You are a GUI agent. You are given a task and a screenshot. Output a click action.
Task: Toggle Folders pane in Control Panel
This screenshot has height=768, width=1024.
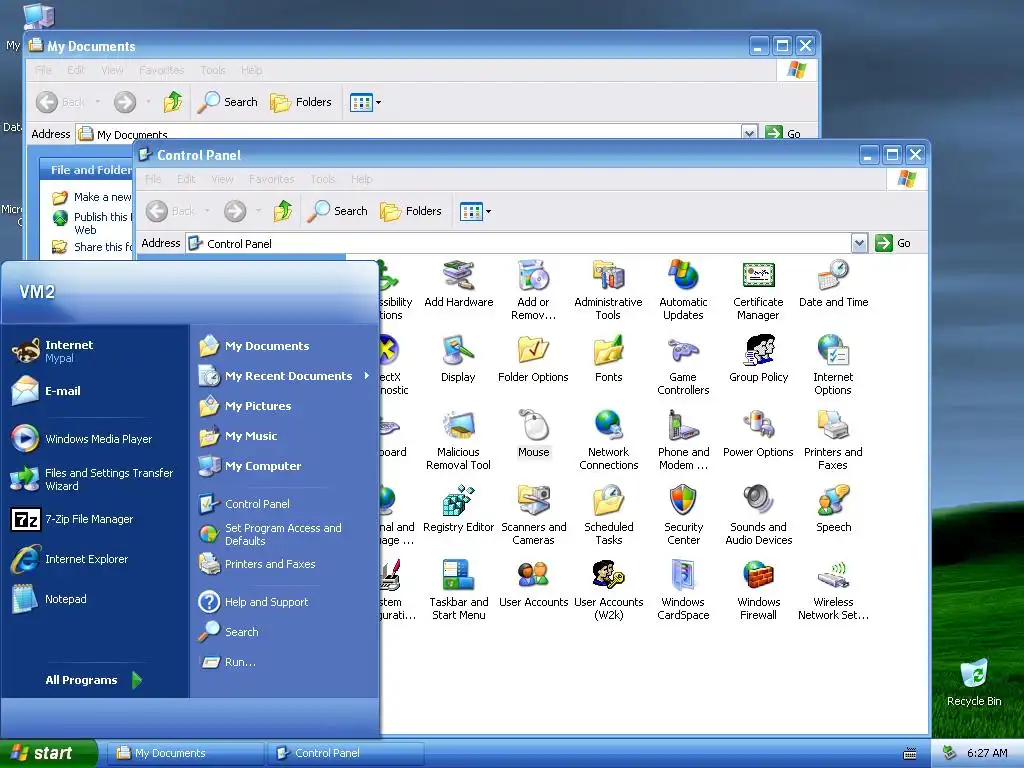tap(411, 211)
